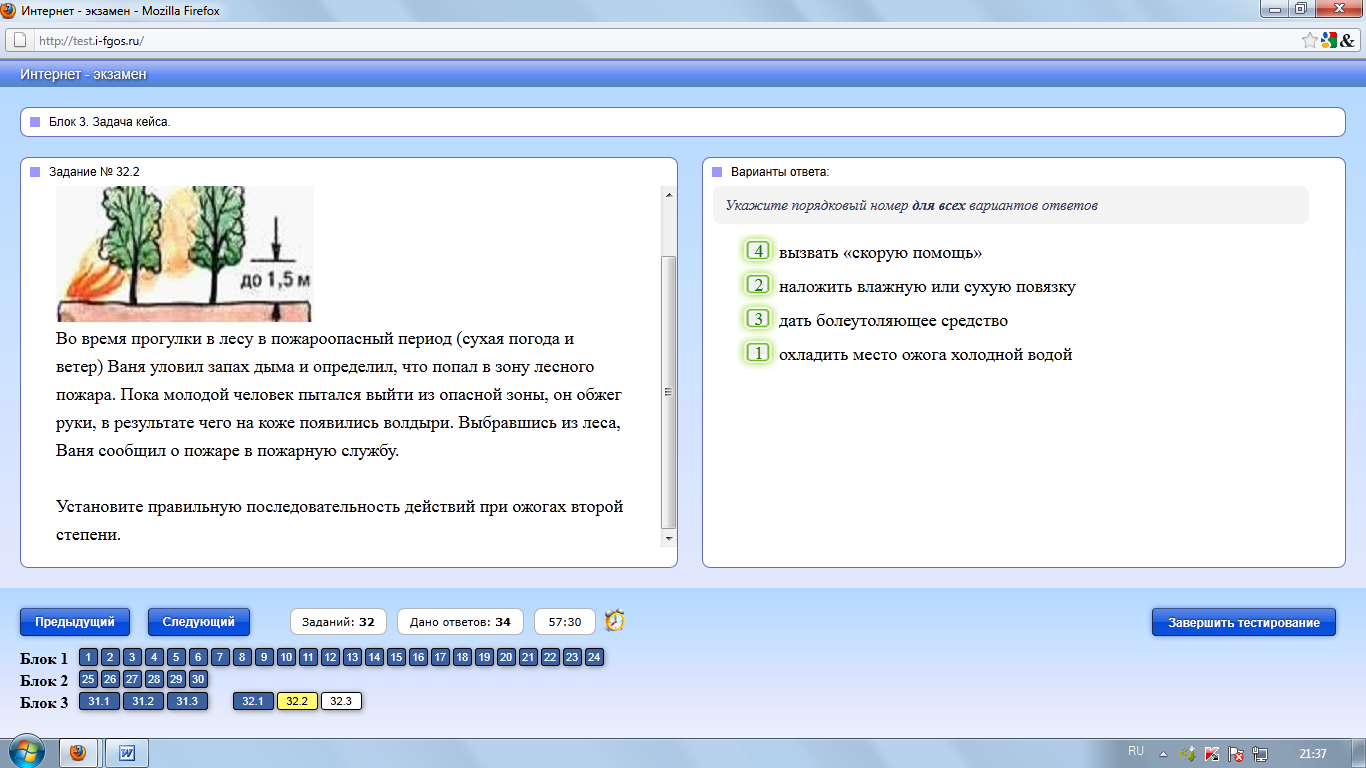Click the task panel scrollbar thumb
The height and width of the screenshot is (768, 1366).
pyautogui.click(x=669, y=392)
